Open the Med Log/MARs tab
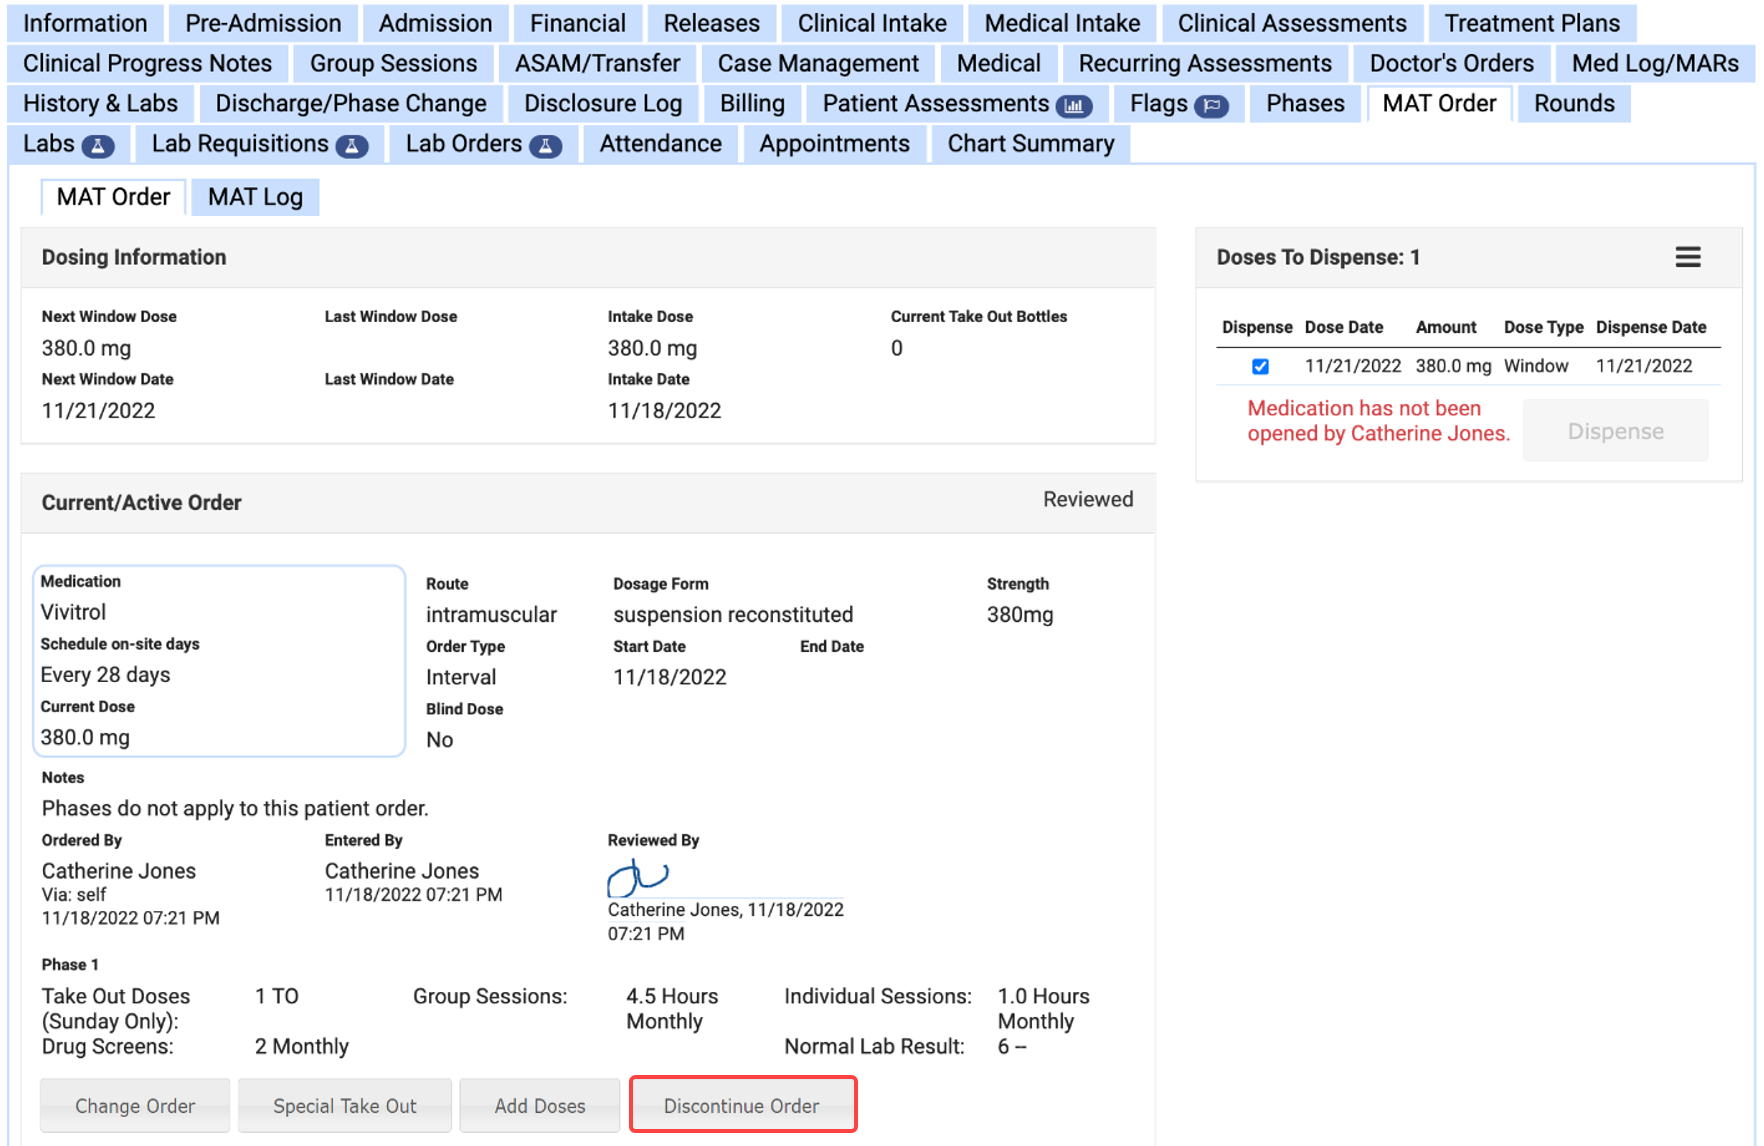This screenshot has height=1146, width=1764. tap(1654, 63)
